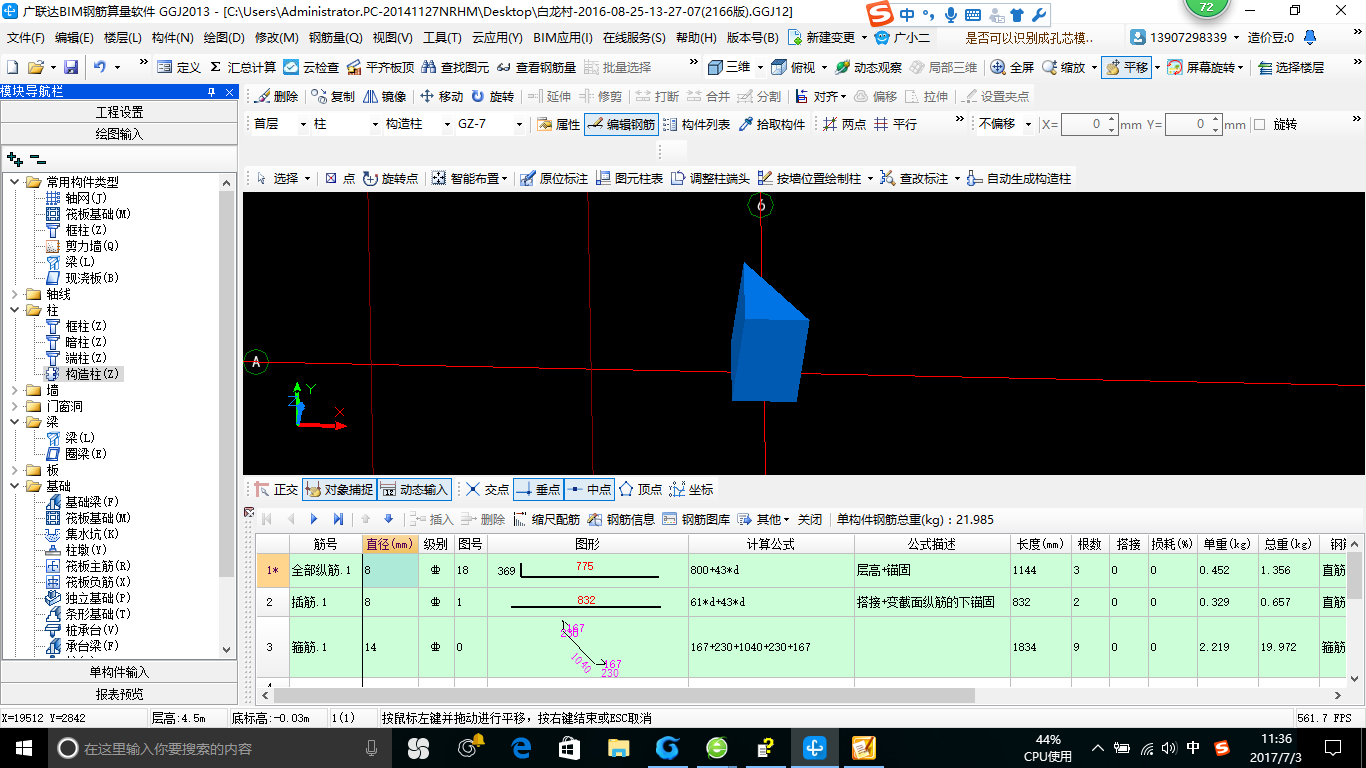This screenshot has height=768, width=1366.
Task: Check the 旋转 rotate checkbox
Action: click(x=1259, y=125)
